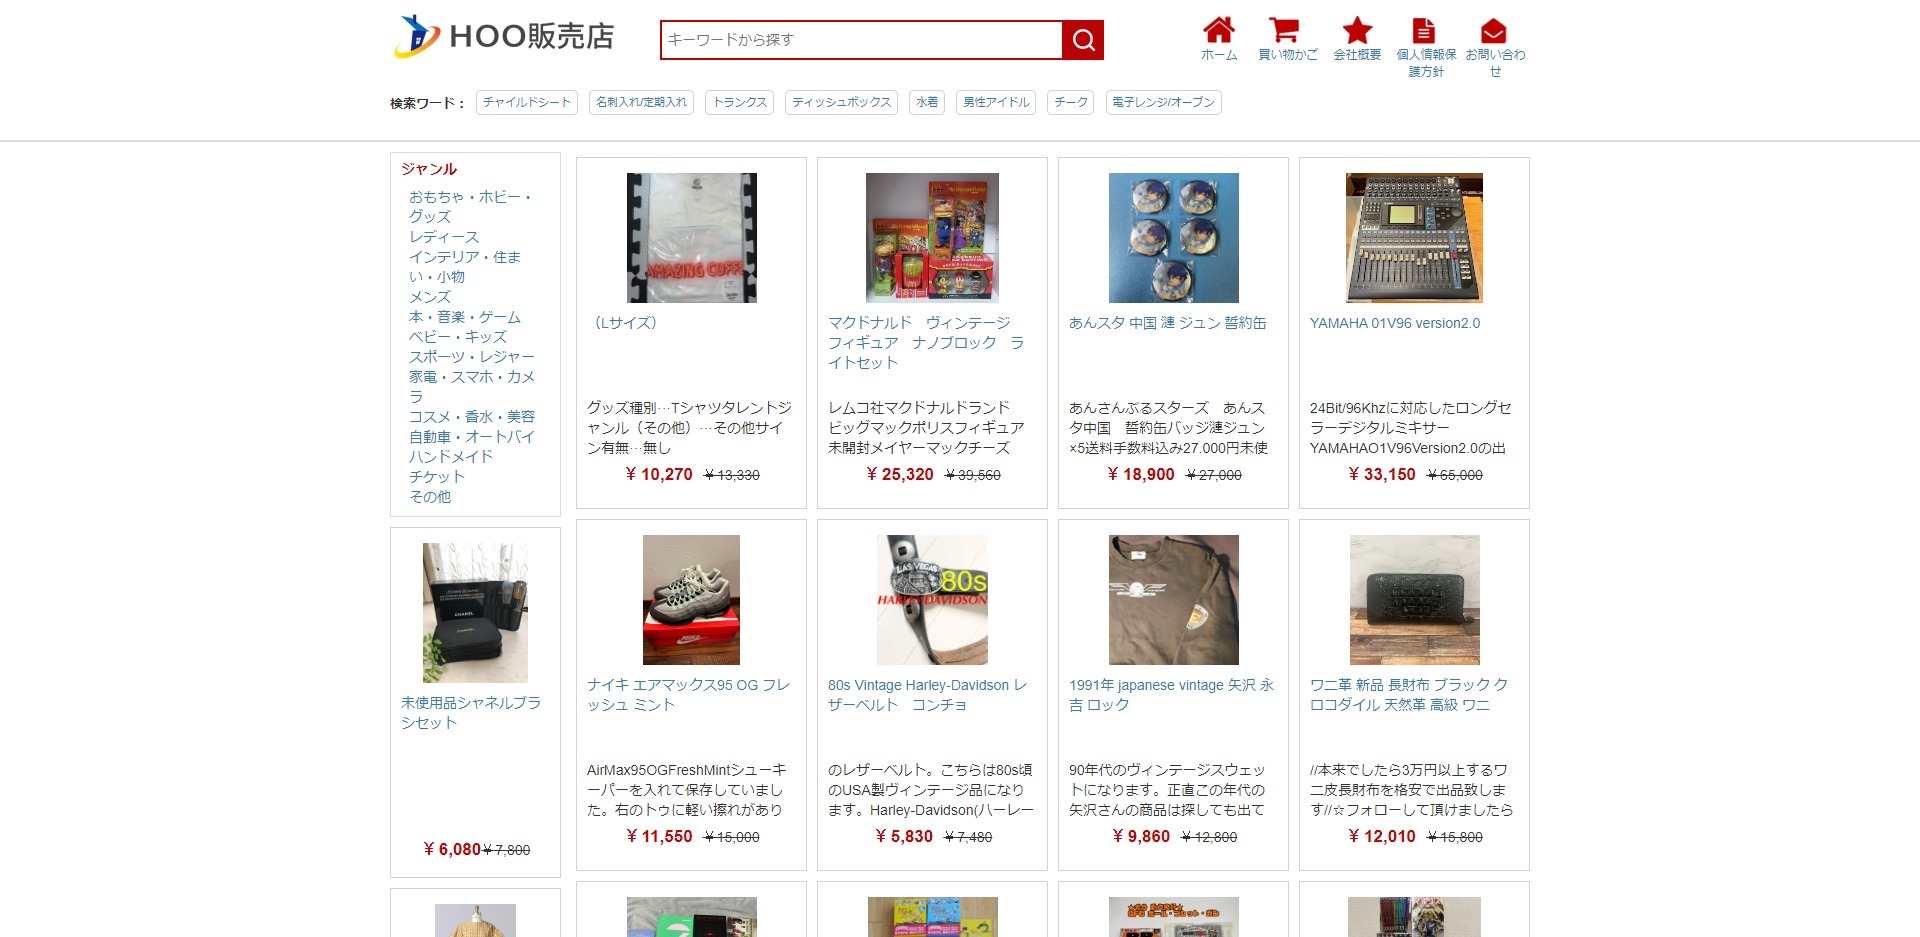This screenshot has height=937, width=1920.
Task: Open the YAMAHA 01V96 version2.0 product link
Action: pyautogui.click(x=1395, y=323)
